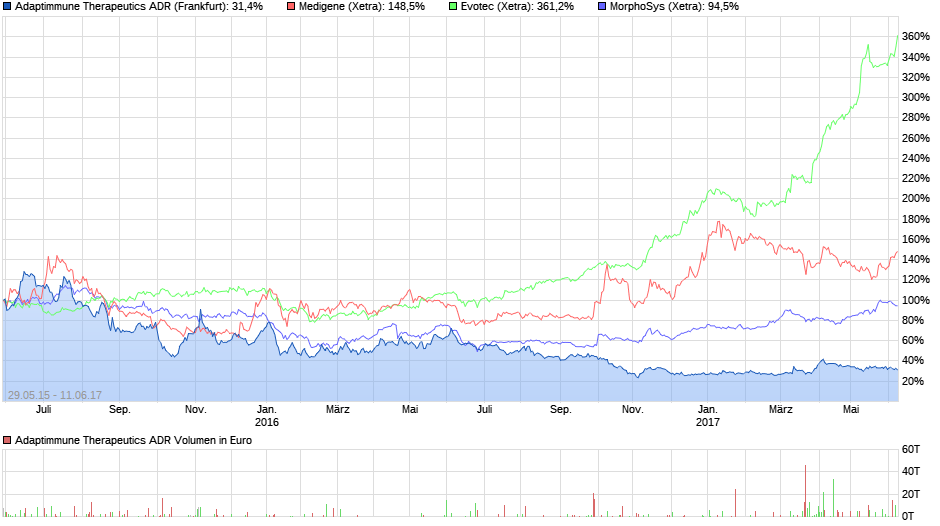
Task: Click the 60T volume axis label
Action: pyautogui.click(x=911, y=449)
